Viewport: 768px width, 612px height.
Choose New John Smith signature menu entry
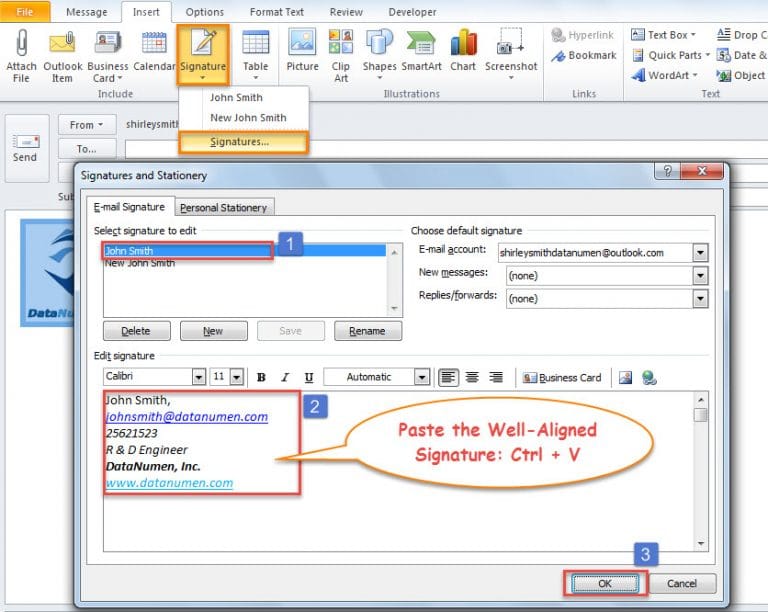coord(248,118)
